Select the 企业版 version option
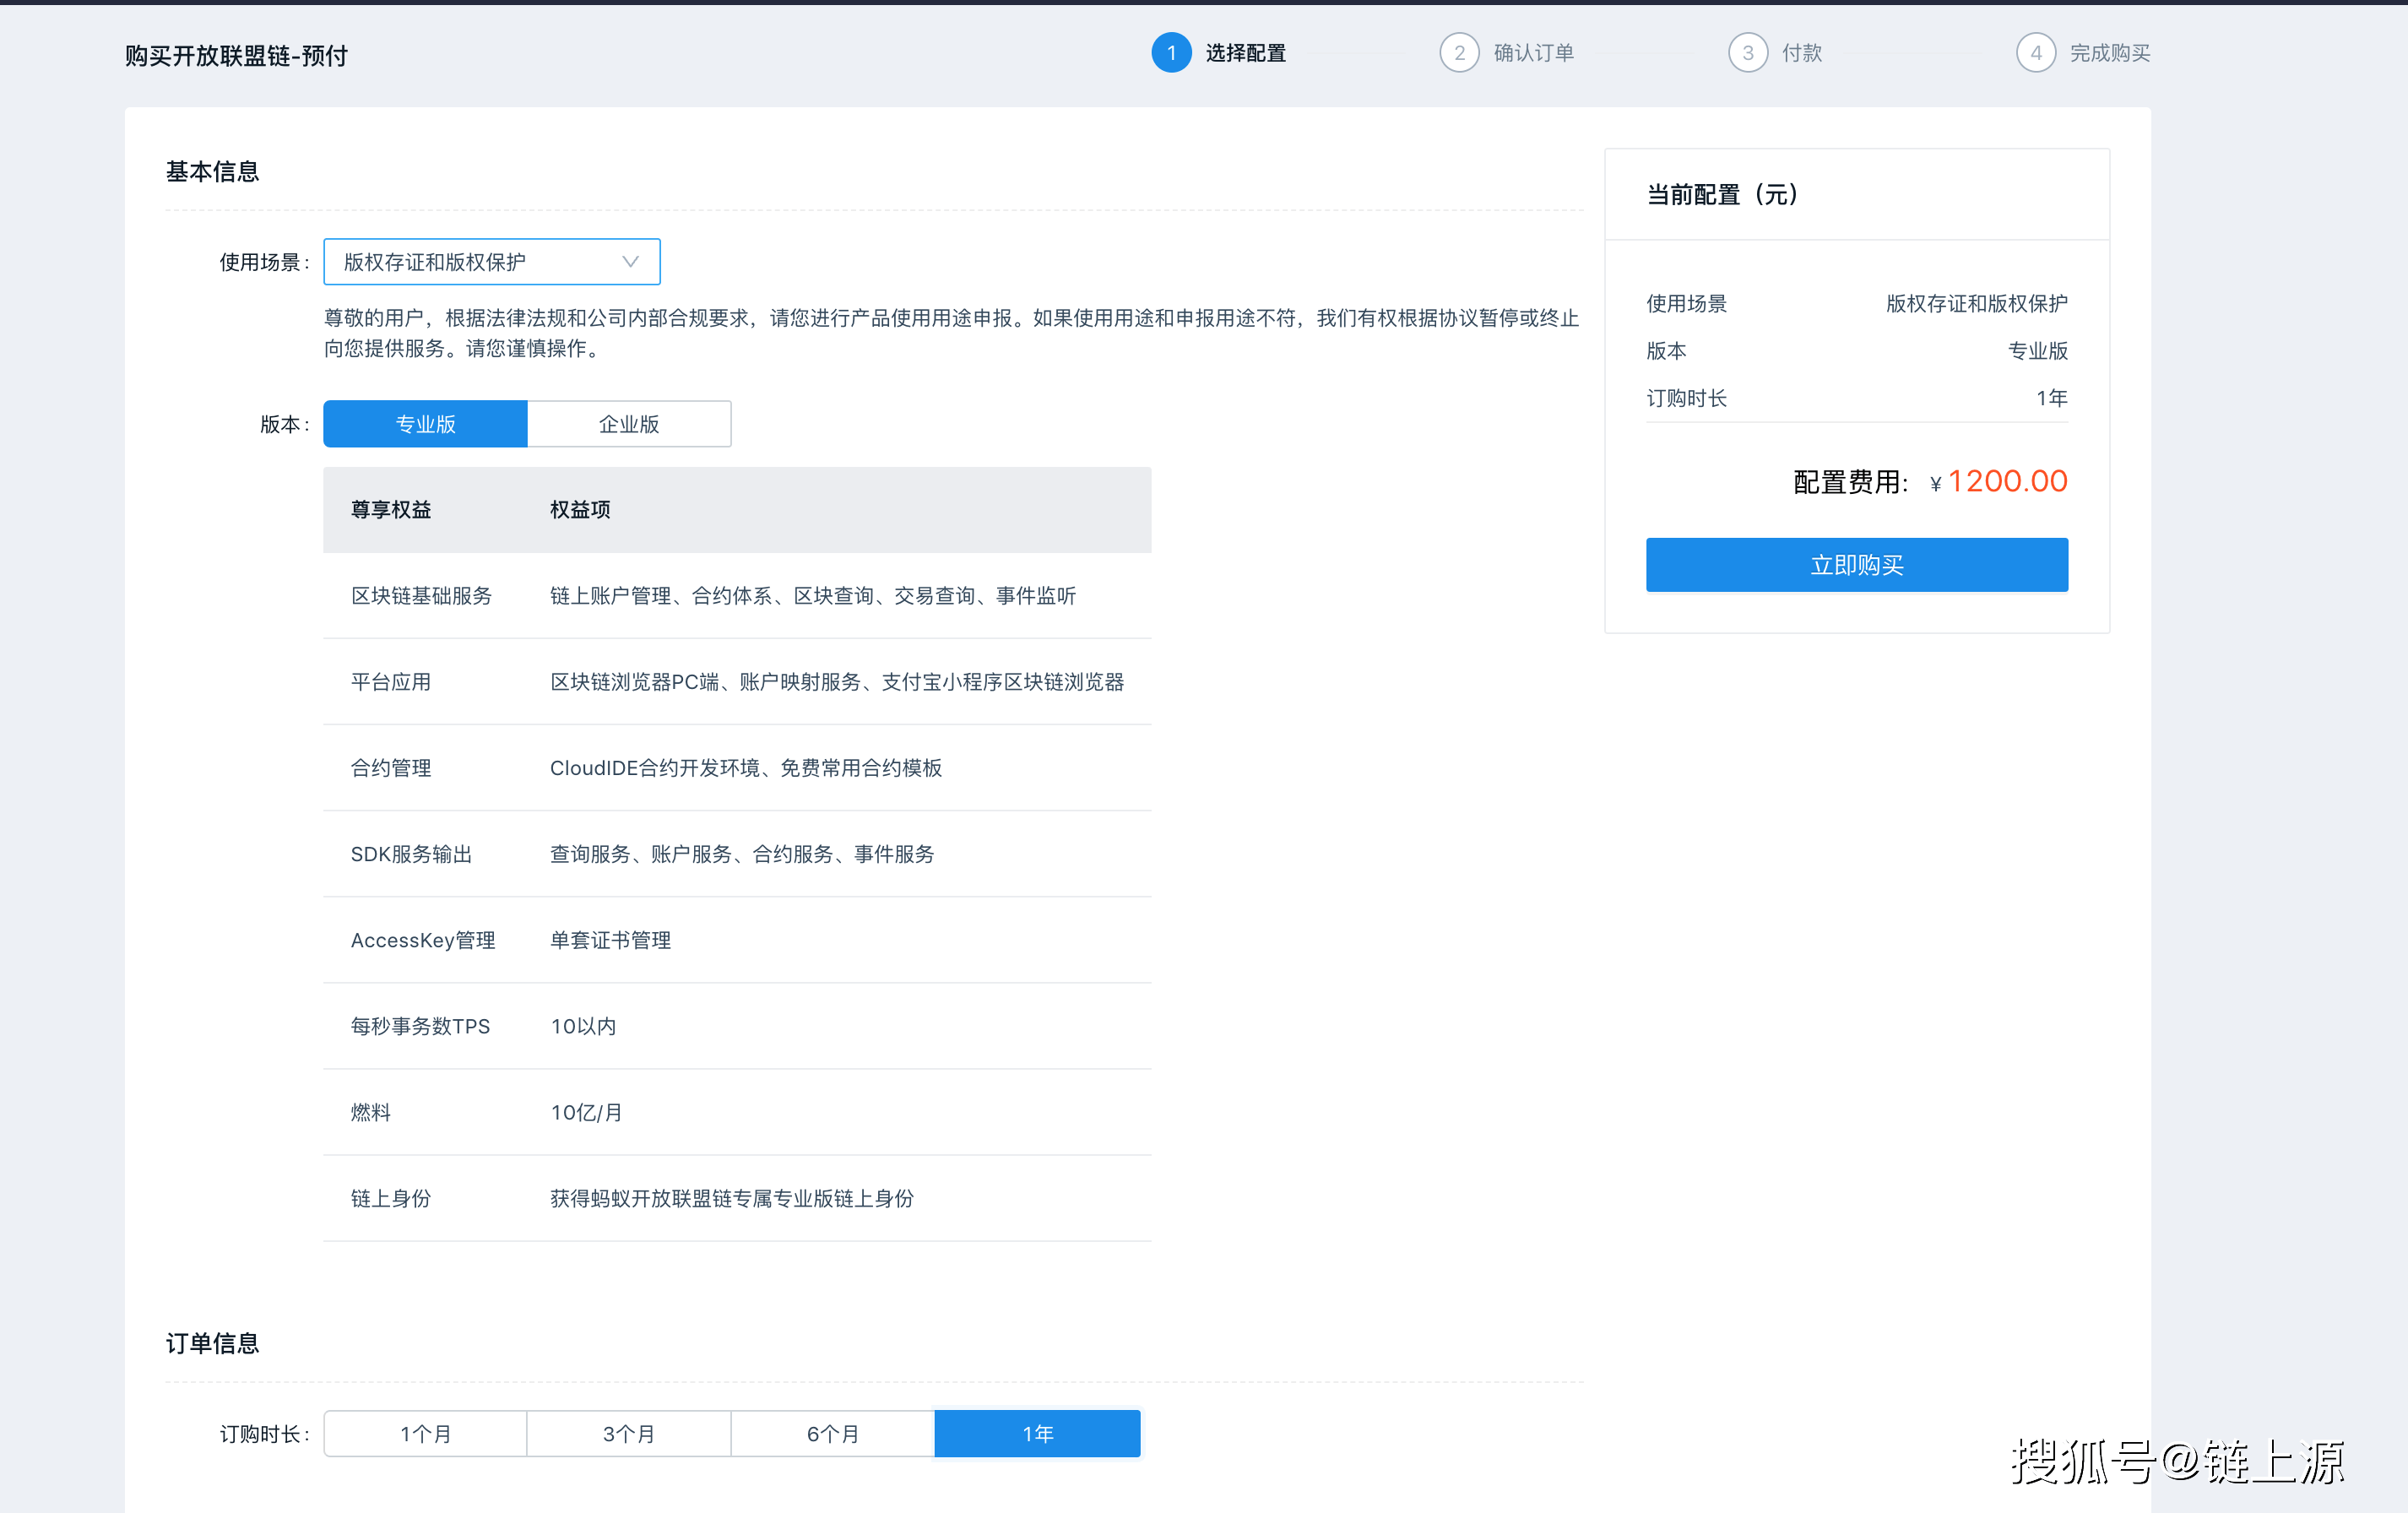The height and width of the screenshot is (1513, 2408). 629,424
